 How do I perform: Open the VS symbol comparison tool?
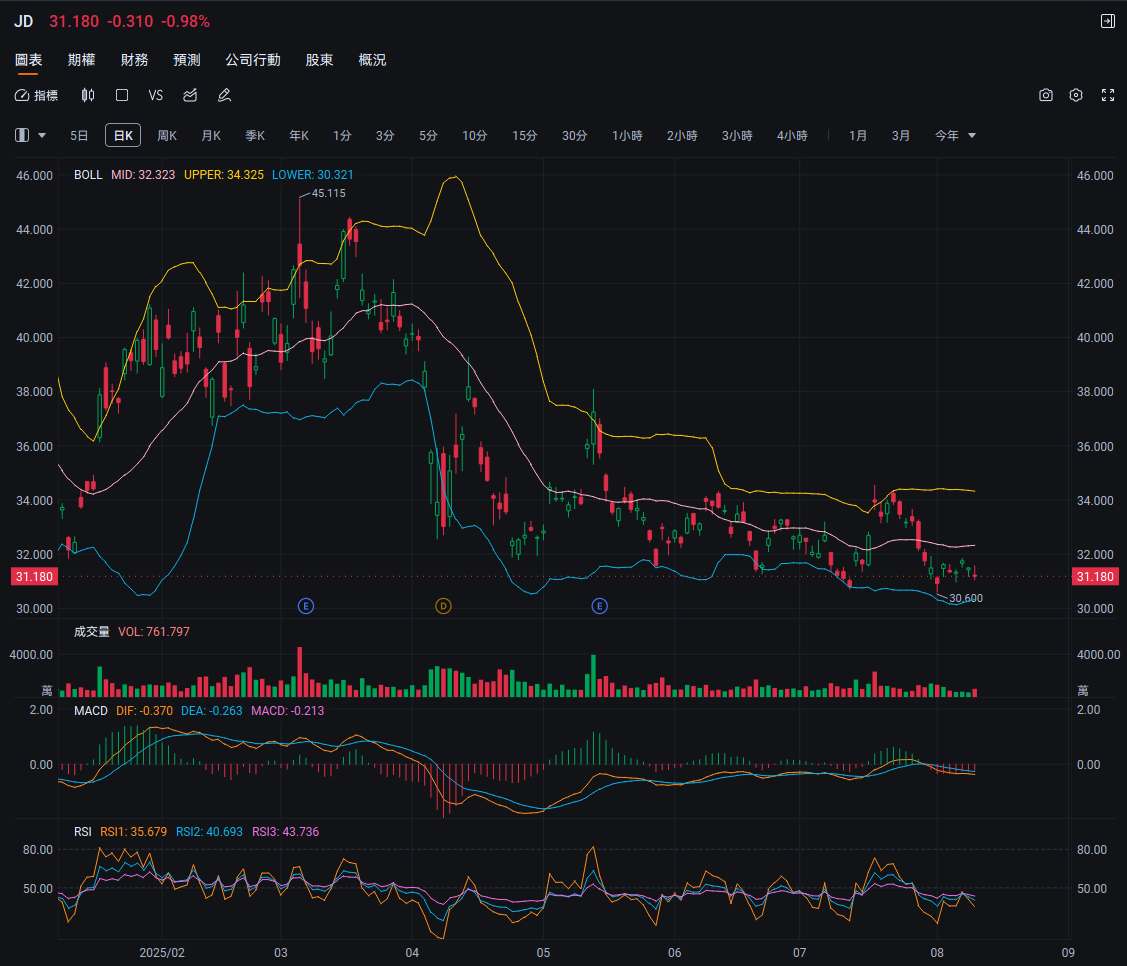[x=155, y=95]
